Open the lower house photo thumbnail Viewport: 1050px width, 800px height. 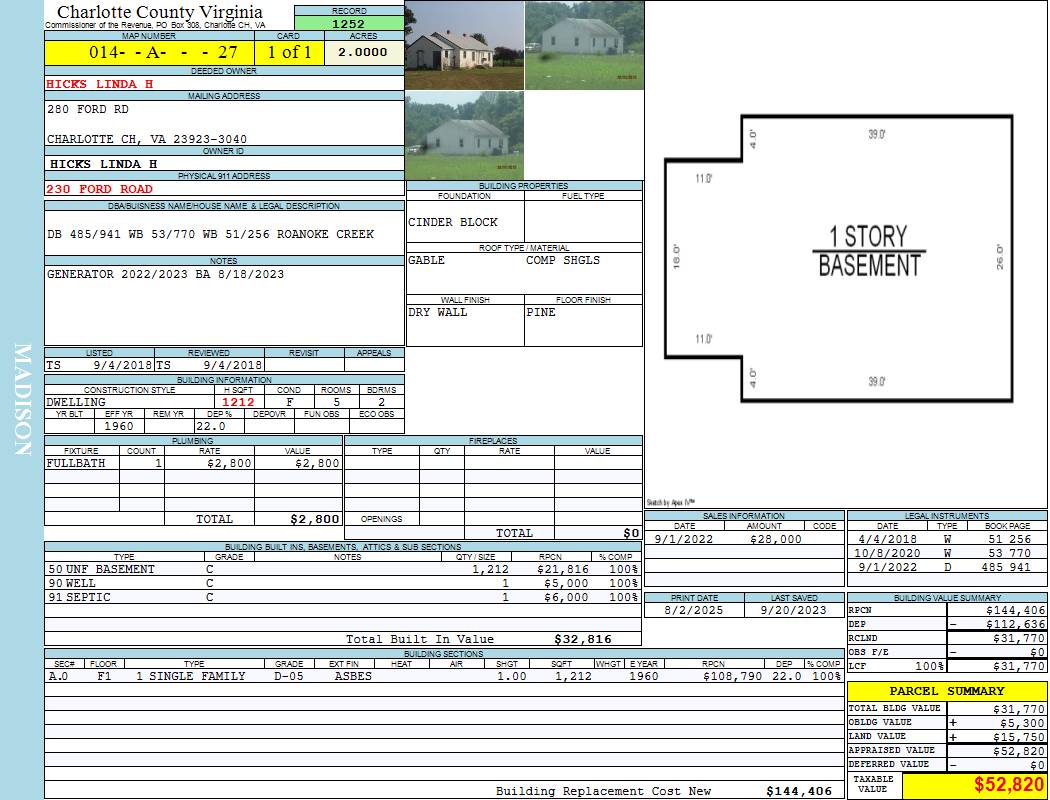click(x=464, y=136)
